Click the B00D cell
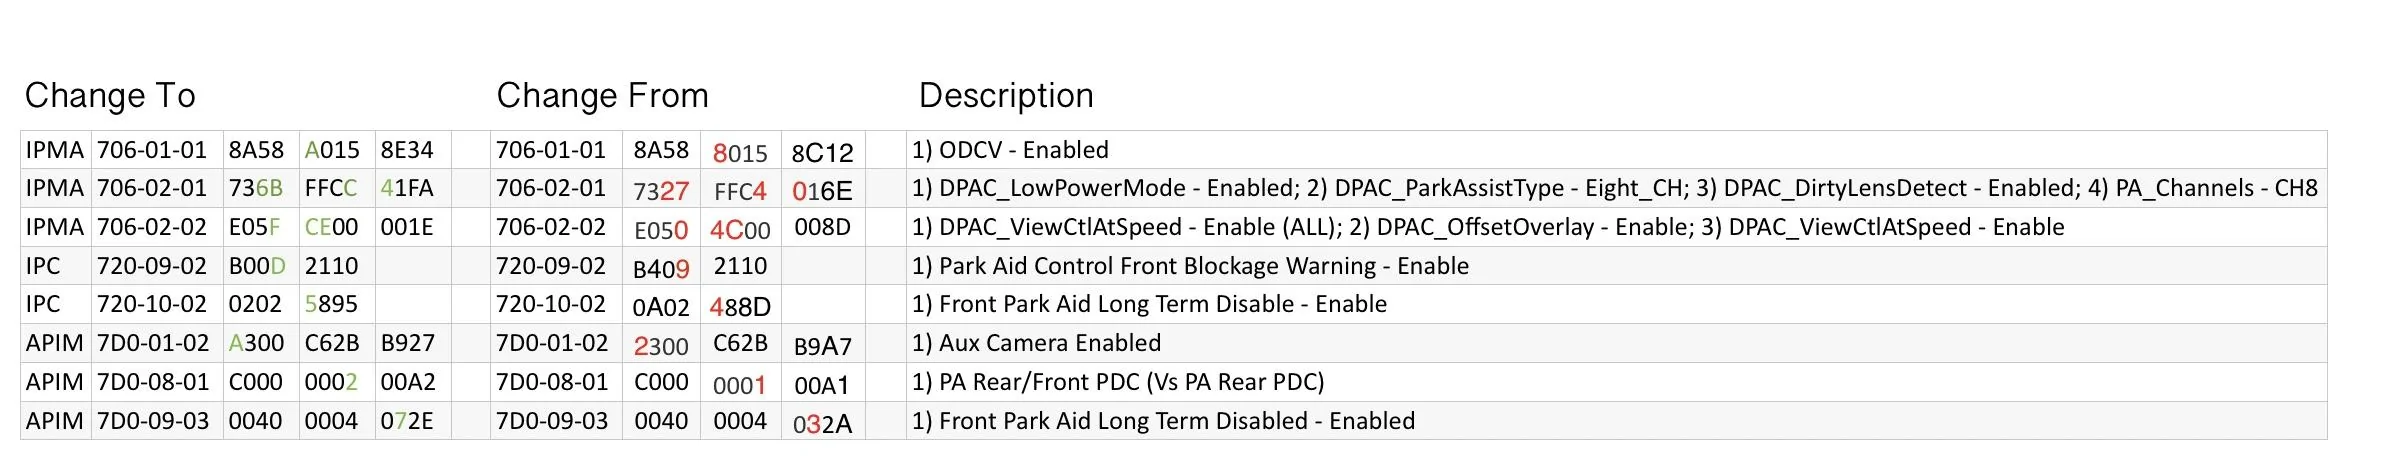This screenshot has width=2388, height=476. click(x=257, y=267)
